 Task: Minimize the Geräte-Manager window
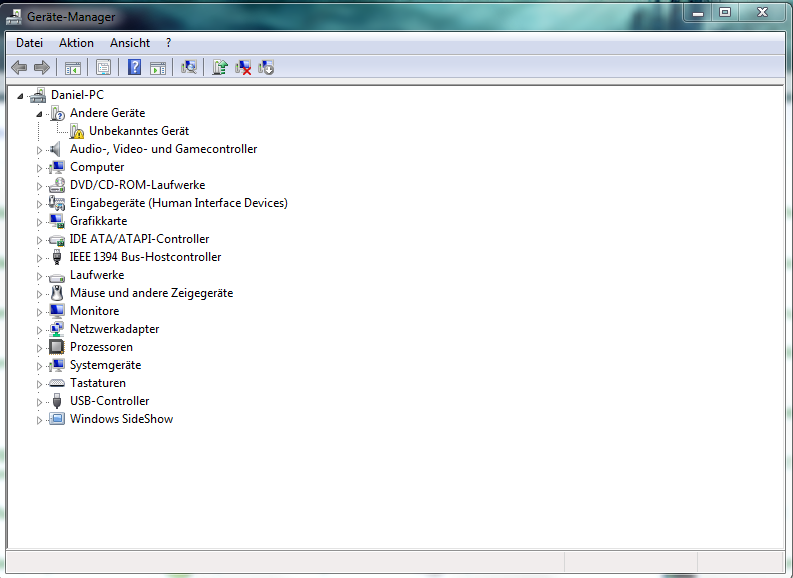pyautogui.click(x=698, y=13)
